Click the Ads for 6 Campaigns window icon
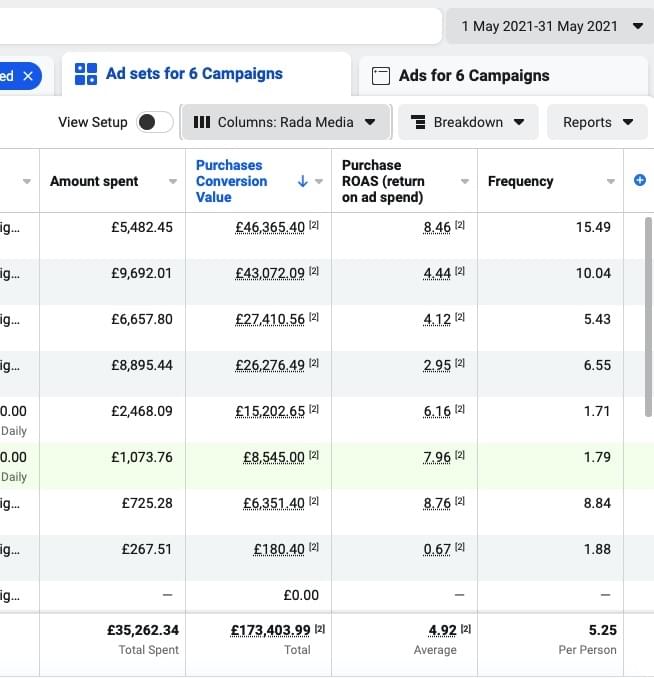 click(380, 76)
